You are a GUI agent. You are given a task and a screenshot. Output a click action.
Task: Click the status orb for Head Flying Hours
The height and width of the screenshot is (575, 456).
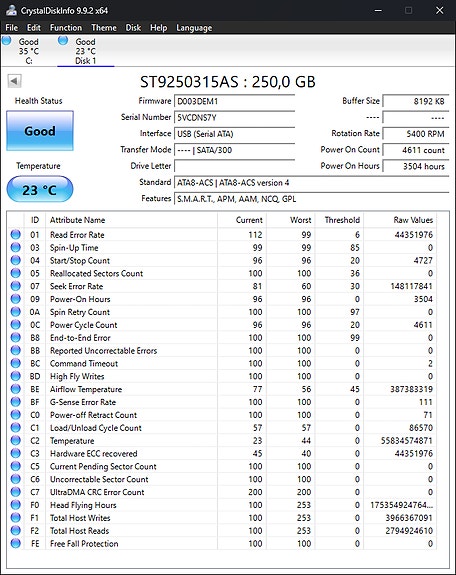16,505
